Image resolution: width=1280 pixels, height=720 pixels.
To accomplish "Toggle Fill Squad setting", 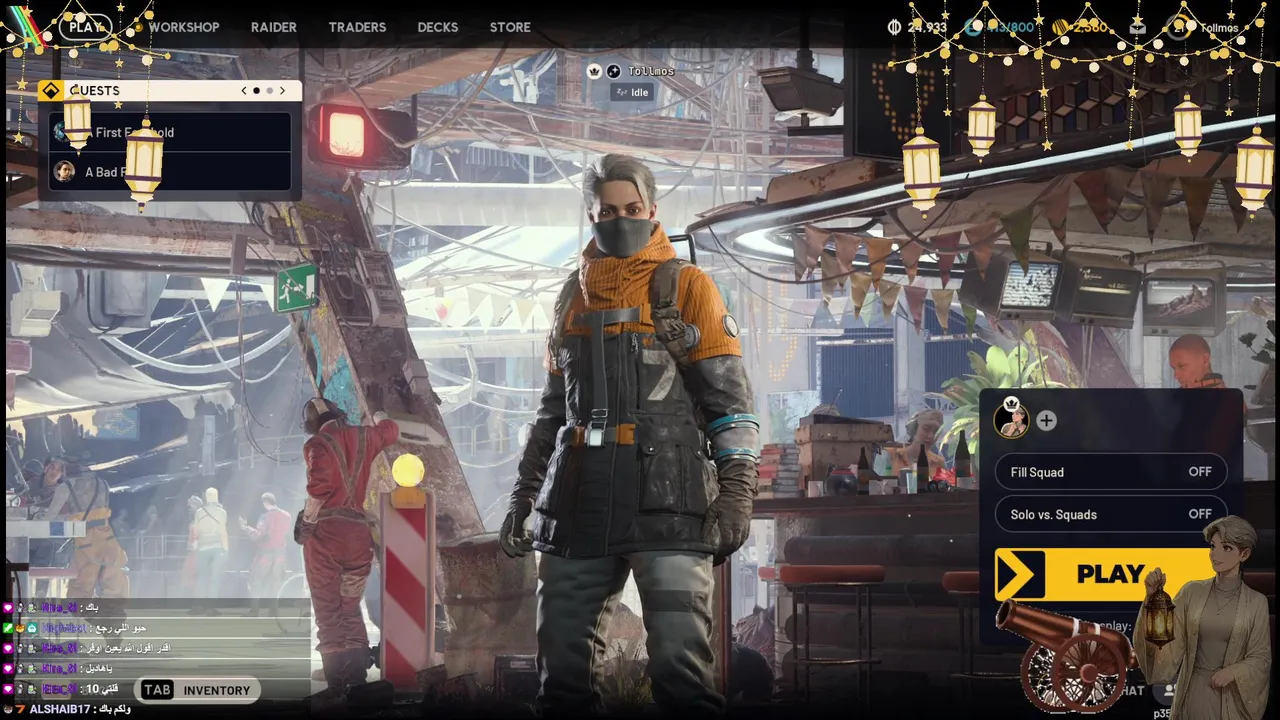I will 1111,472.
